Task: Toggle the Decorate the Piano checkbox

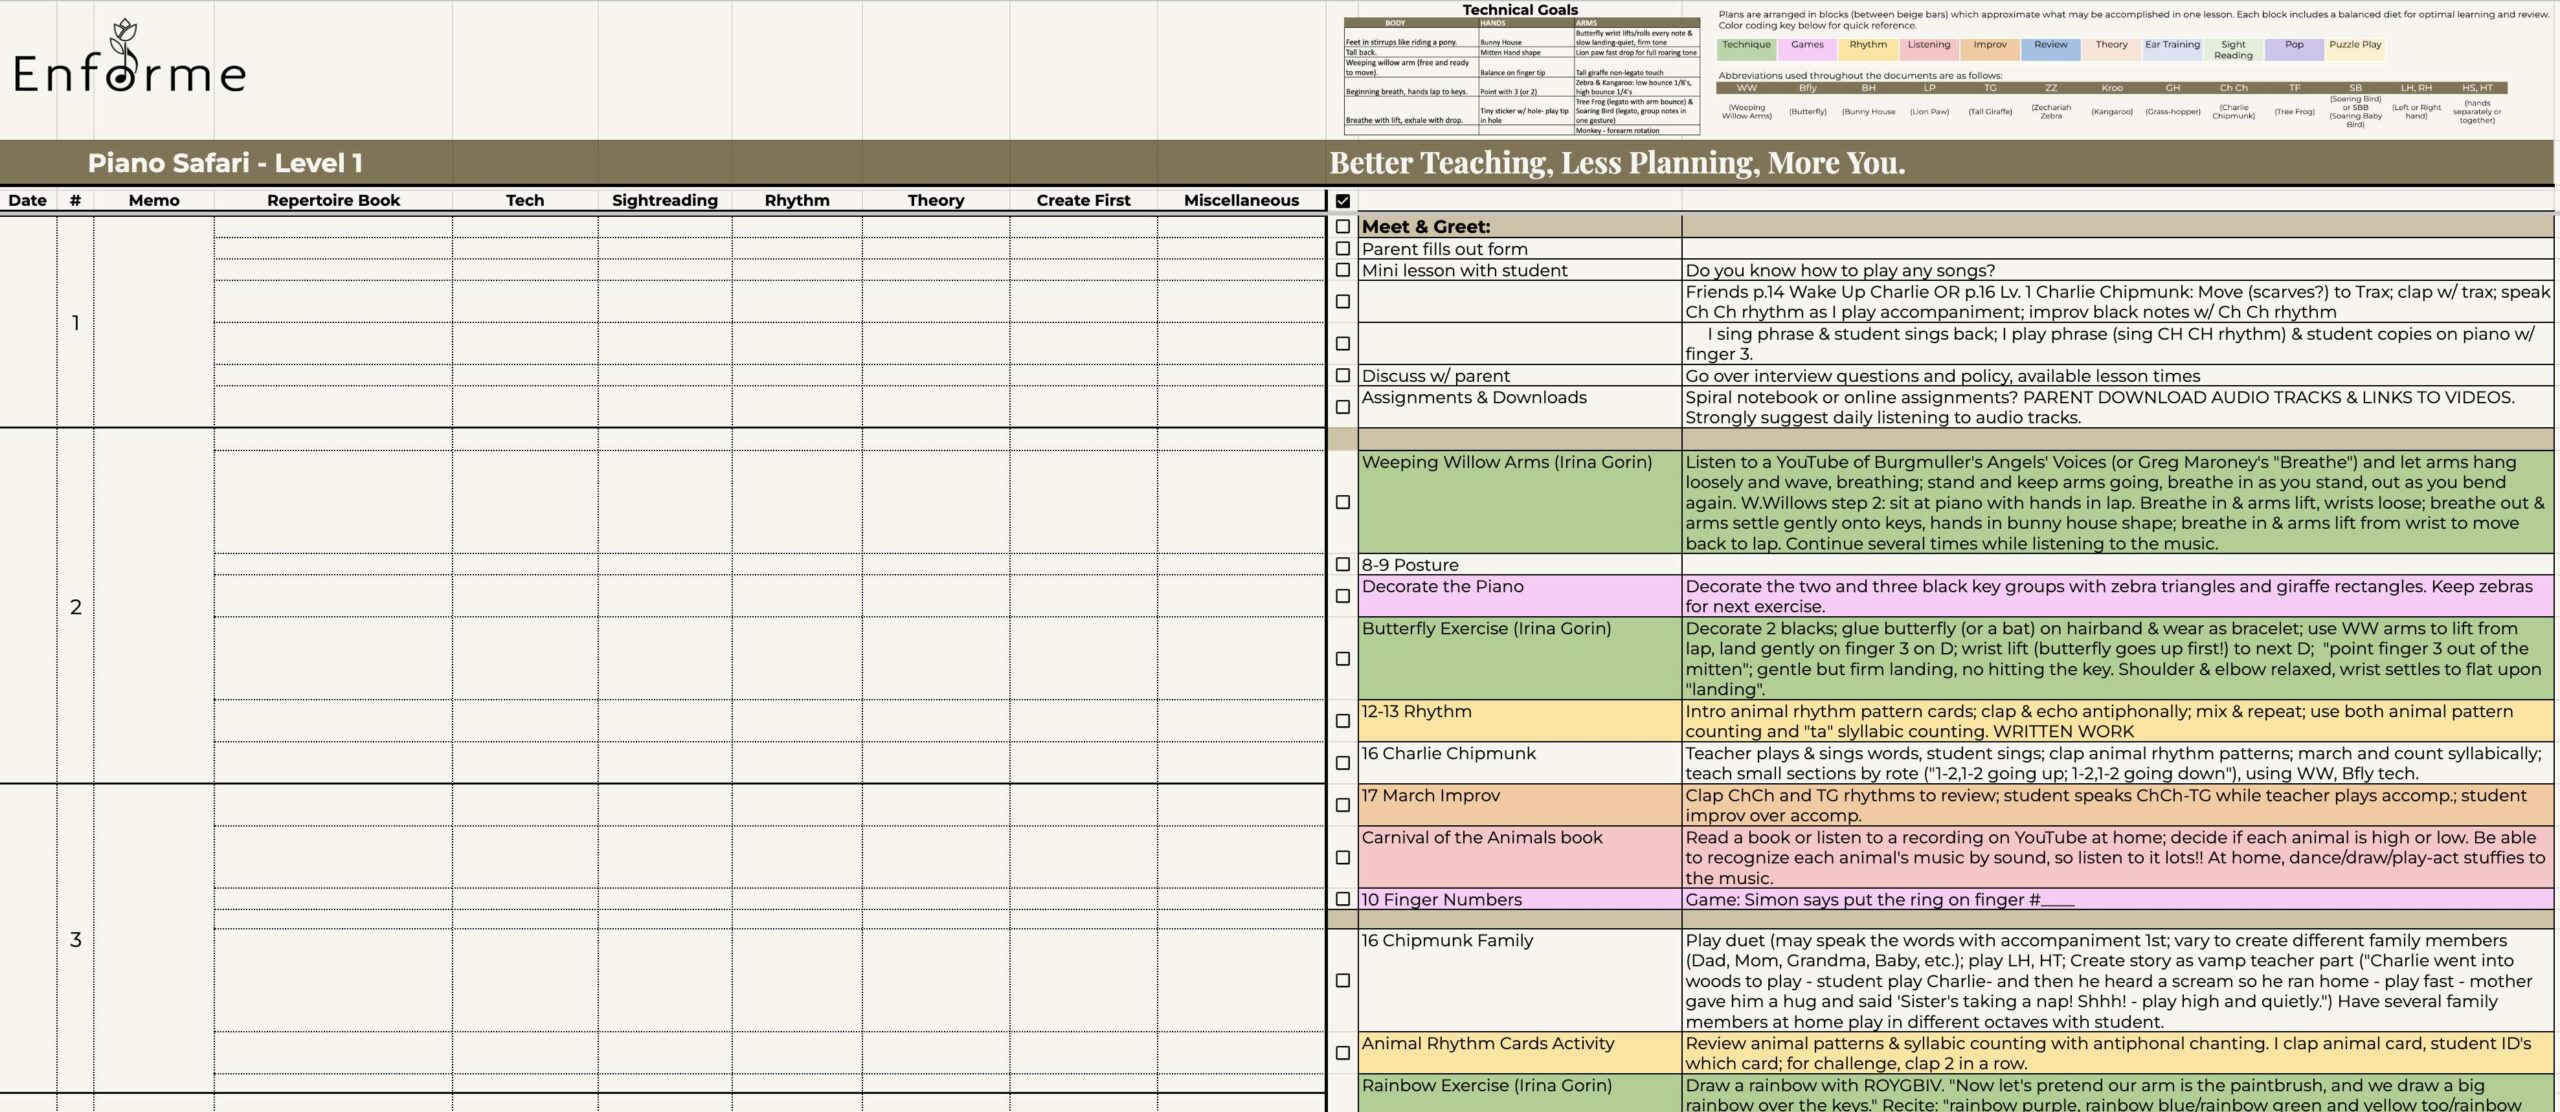Action: (x=1342, y=596)
